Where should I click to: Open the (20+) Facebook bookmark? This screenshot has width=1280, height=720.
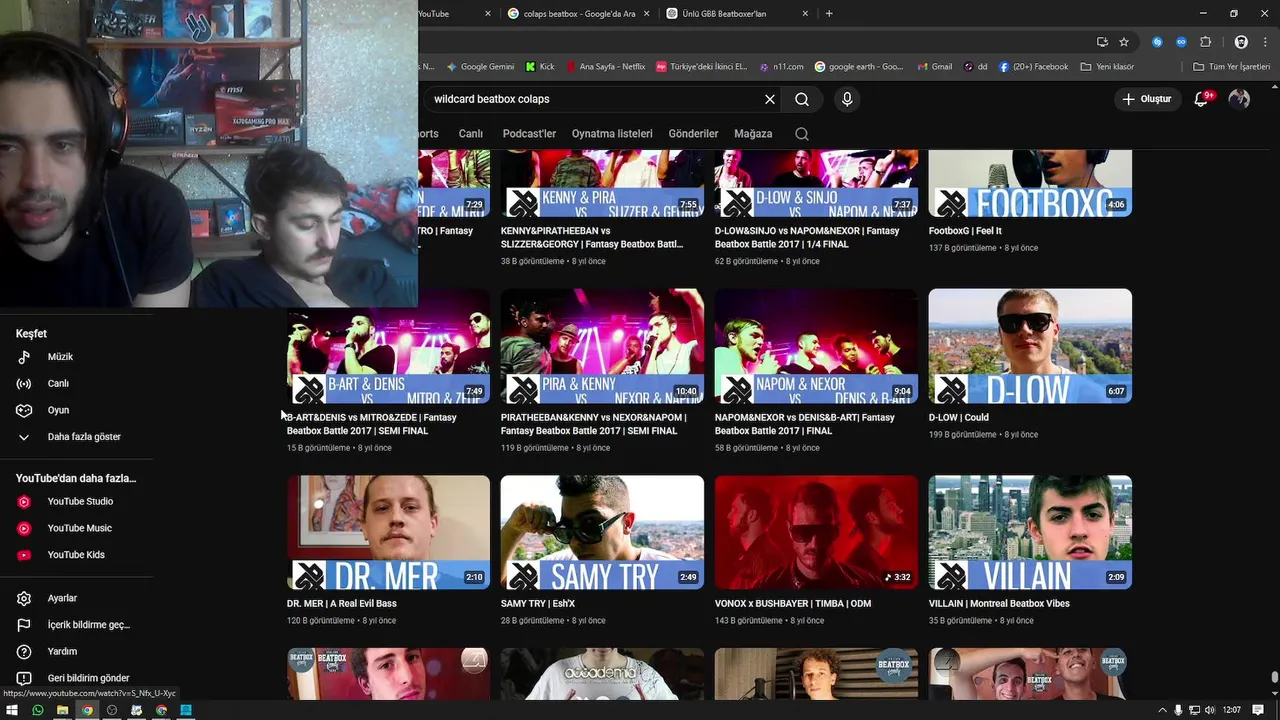point(1033,67)
